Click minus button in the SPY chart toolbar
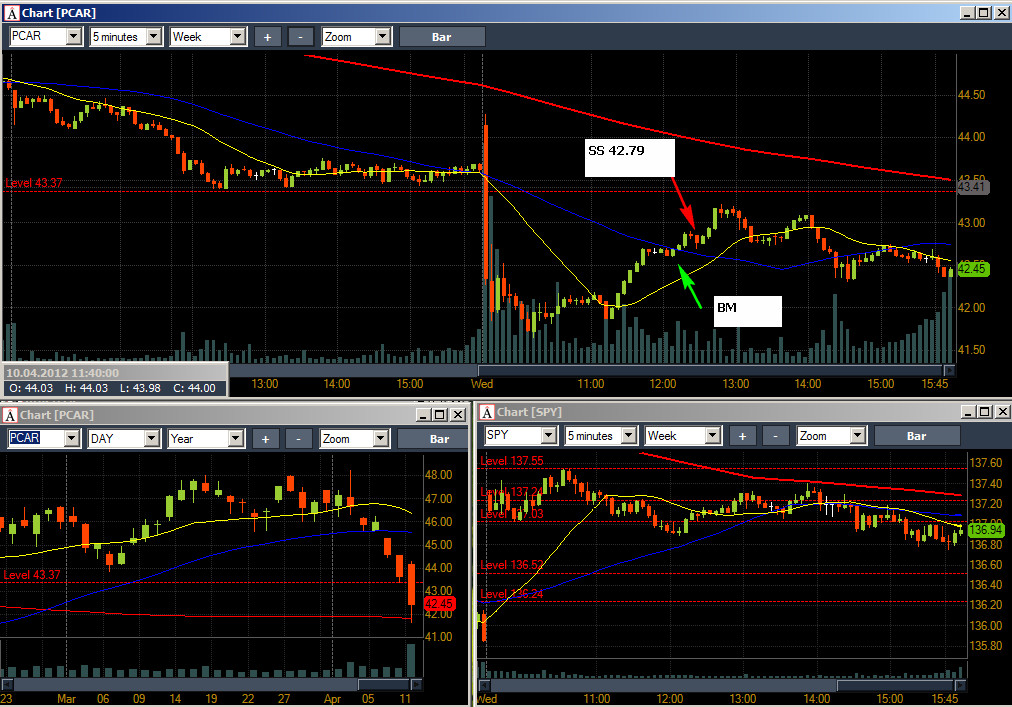Image resolution: width=1012 pixels, height=707 pixels. click(776, 436)
